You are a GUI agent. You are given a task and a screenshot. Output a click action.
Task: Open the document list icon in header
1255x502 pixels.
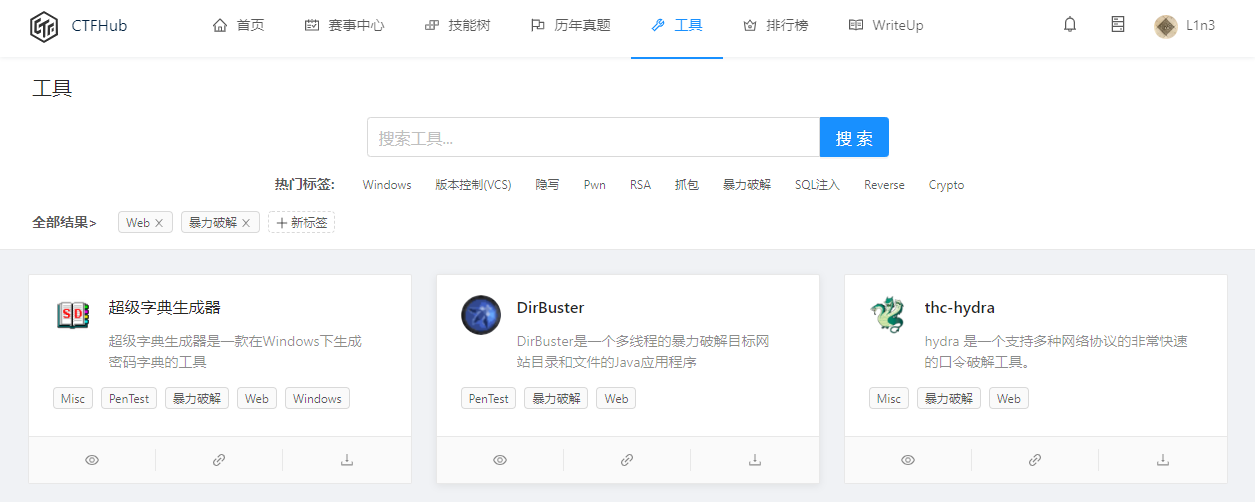(x=1118, y=24)
